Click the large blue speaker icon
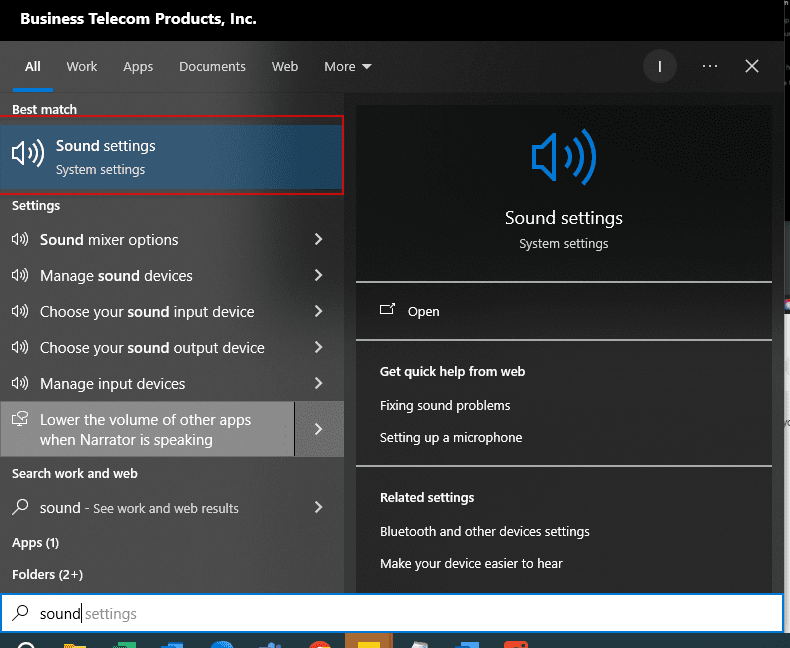Viewport: 790px width, 648px height. tap(563, 157)
